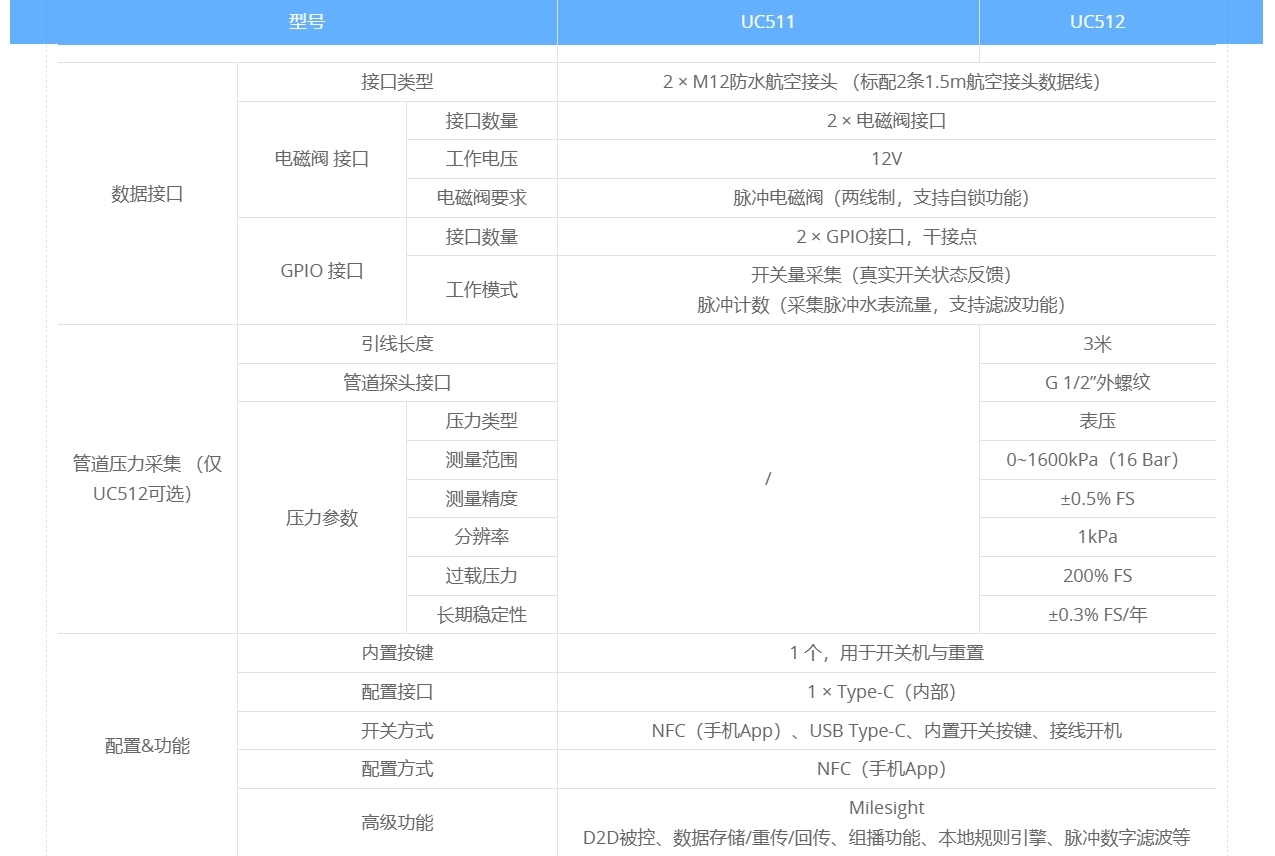Image resolution: width=1275 pixels, height=856 pixels.
Task: Click the 高级功能 row label
Action: [397, 823]
